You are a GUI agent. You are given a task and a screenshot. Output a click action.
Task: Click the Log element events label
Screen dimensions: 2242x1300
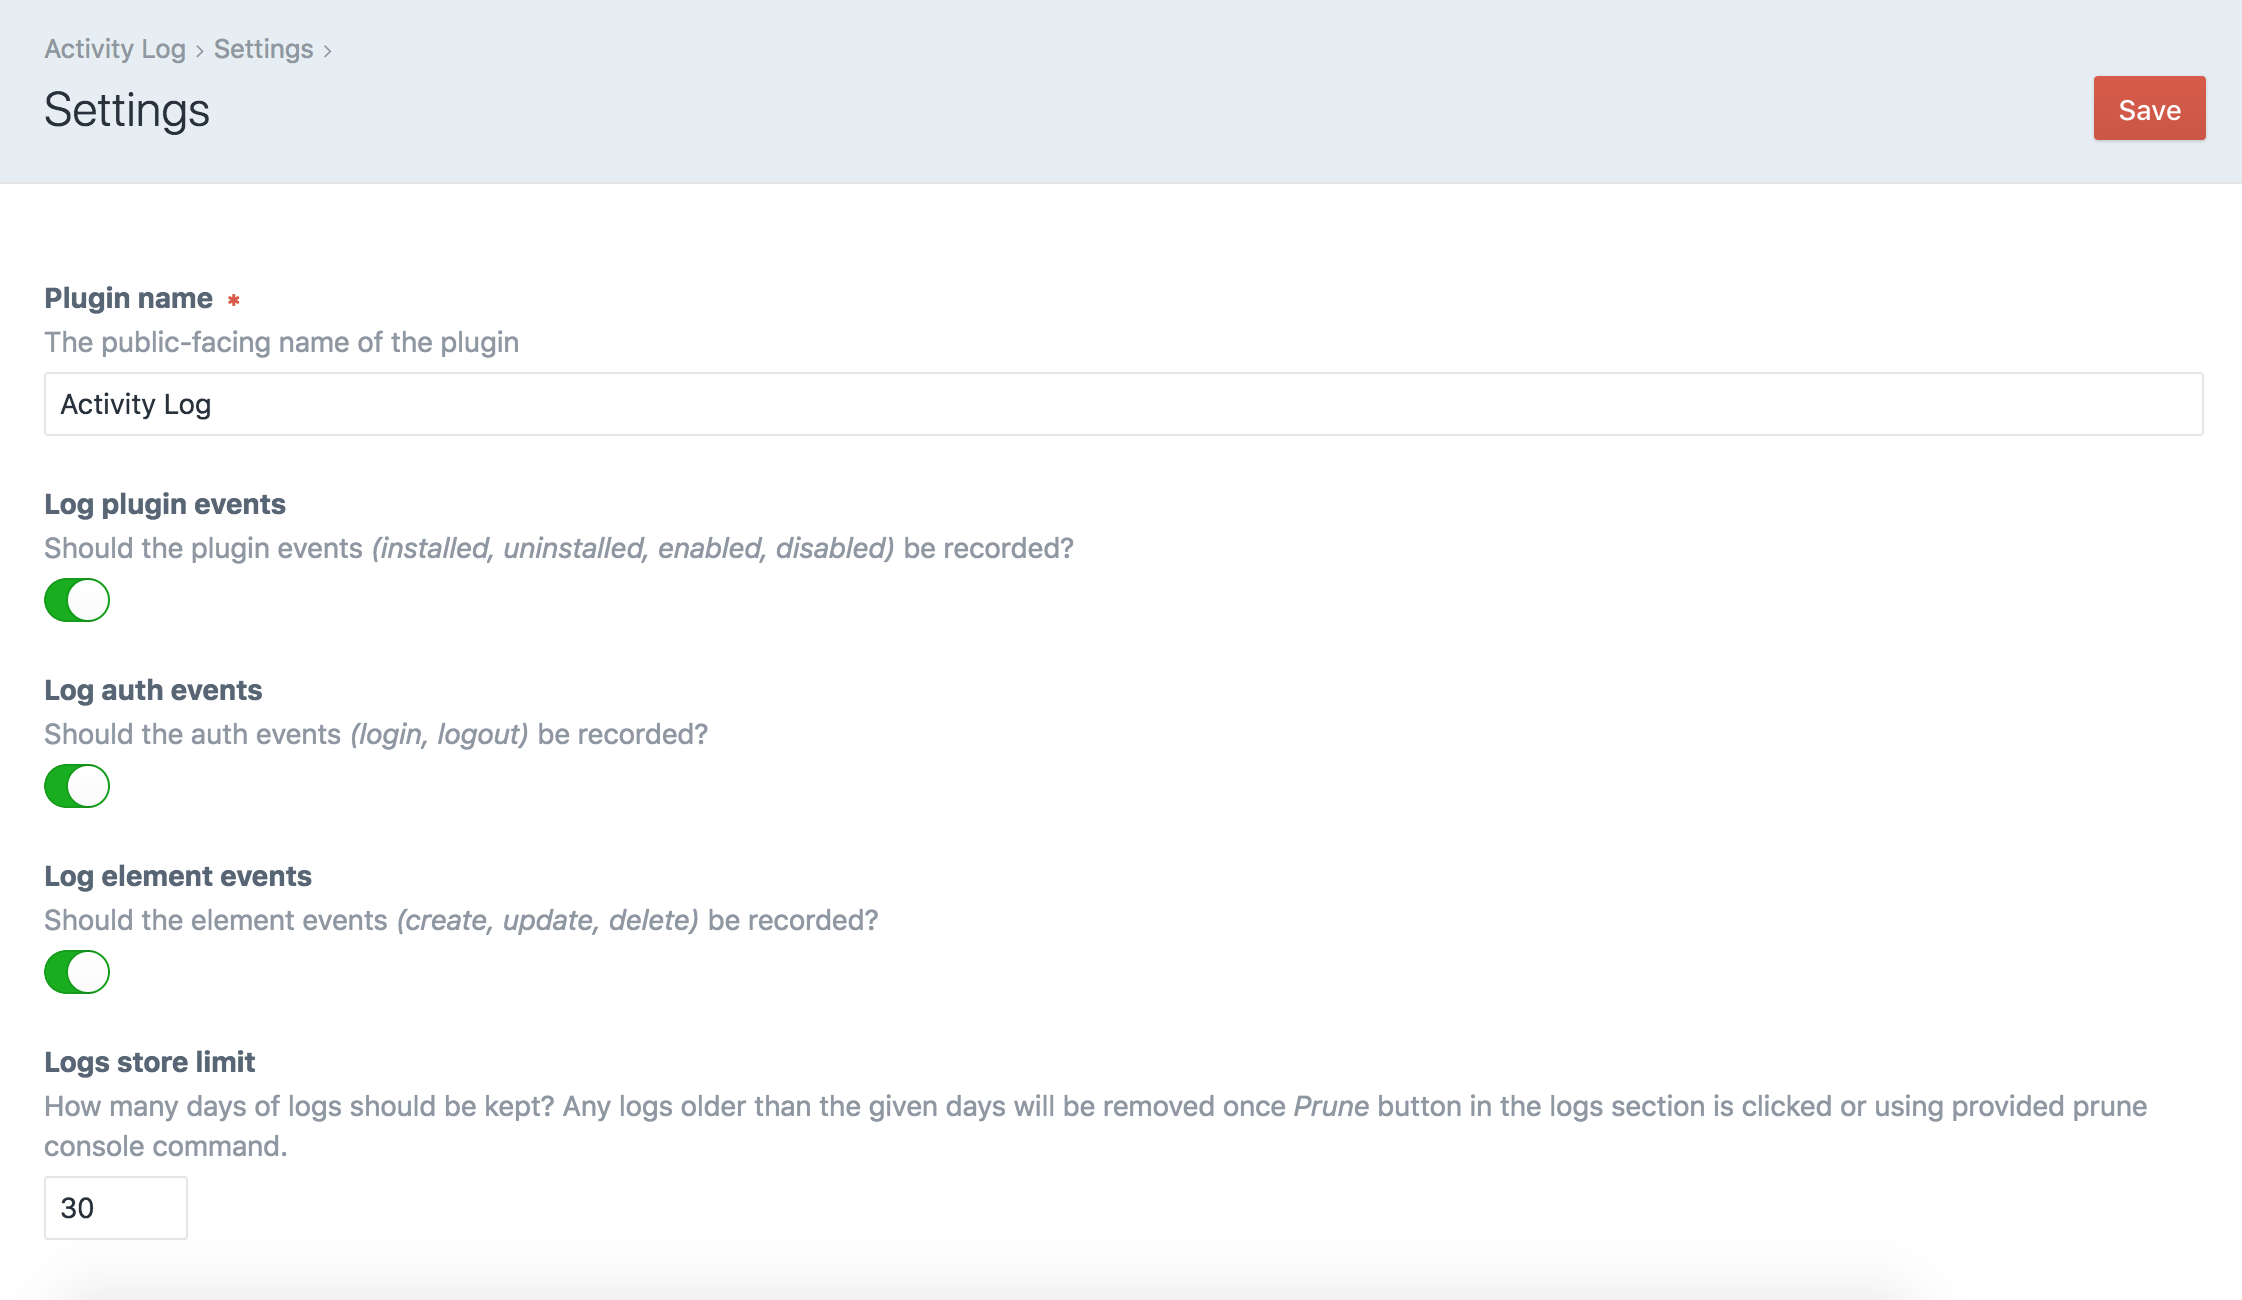(x=178, y=876)
